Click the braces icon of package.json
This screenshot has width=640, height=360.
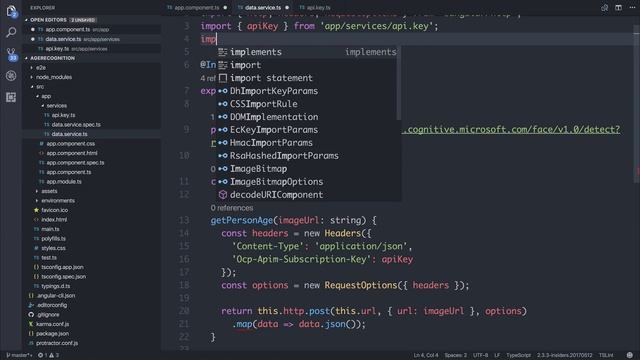click(31, 333)
